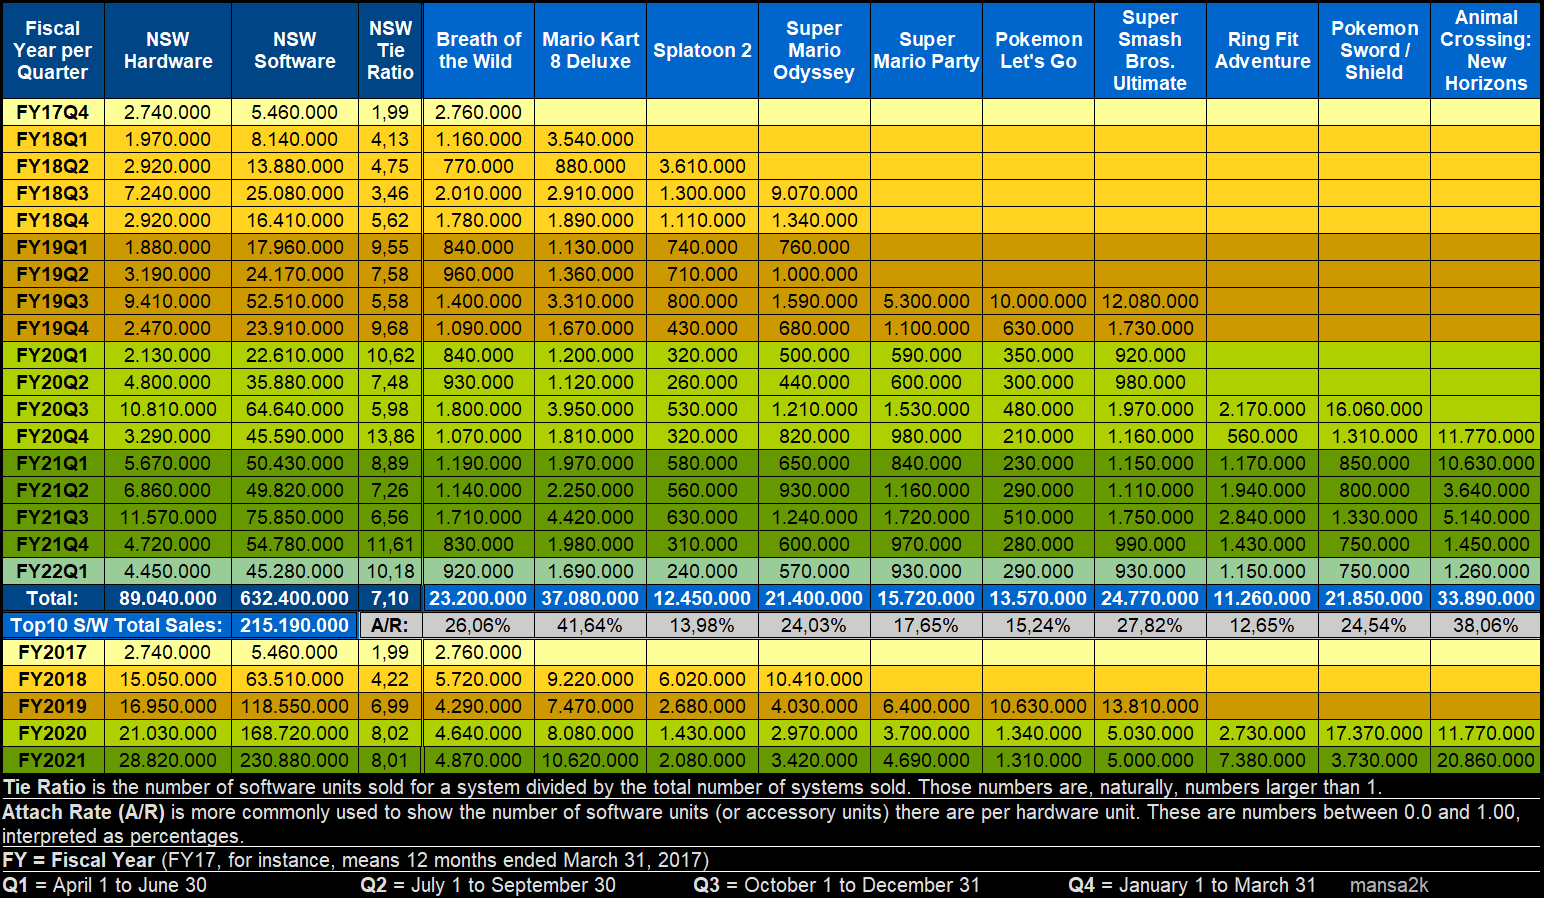Select the Total: row label
The width and height of the screenshot is (1544, 898).
[53, 598]
